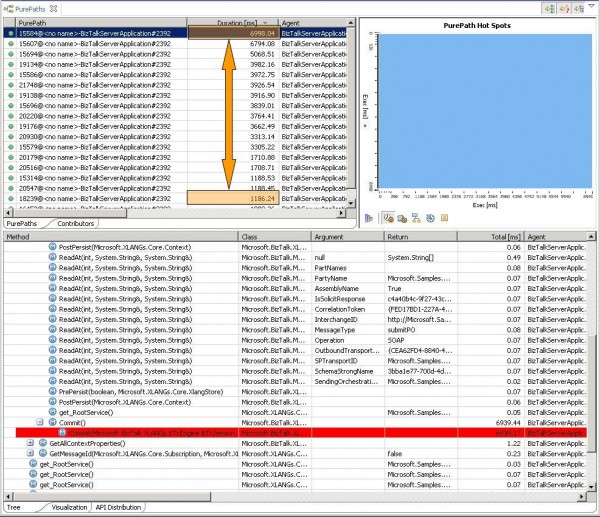Image resolution: width=600 pixels, height=517 pixels.
Task: Click the circular target icon under Hot Spots chart
Action: point(430,218)
